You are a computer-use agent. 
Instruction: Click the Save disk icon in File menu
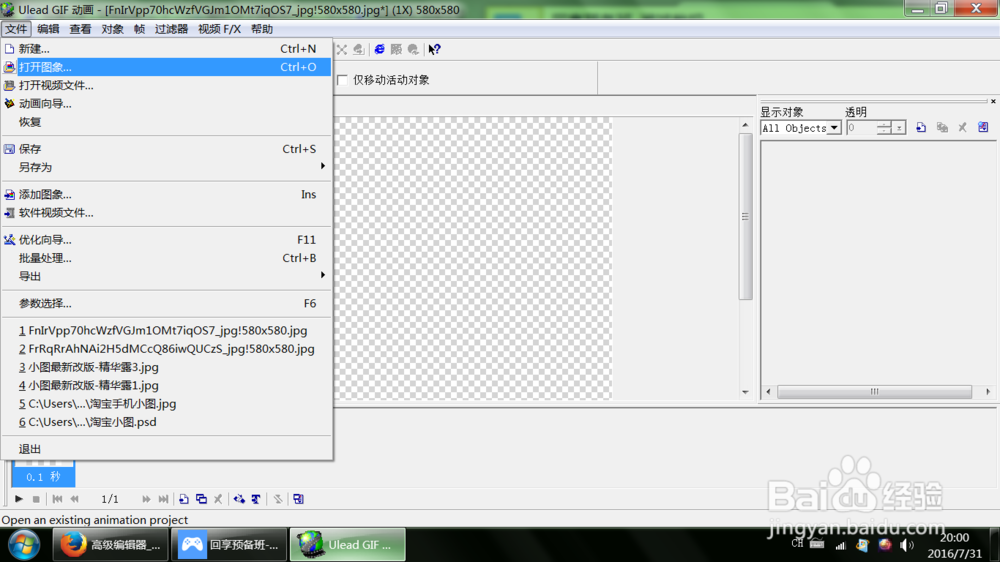tap(10, 149)
